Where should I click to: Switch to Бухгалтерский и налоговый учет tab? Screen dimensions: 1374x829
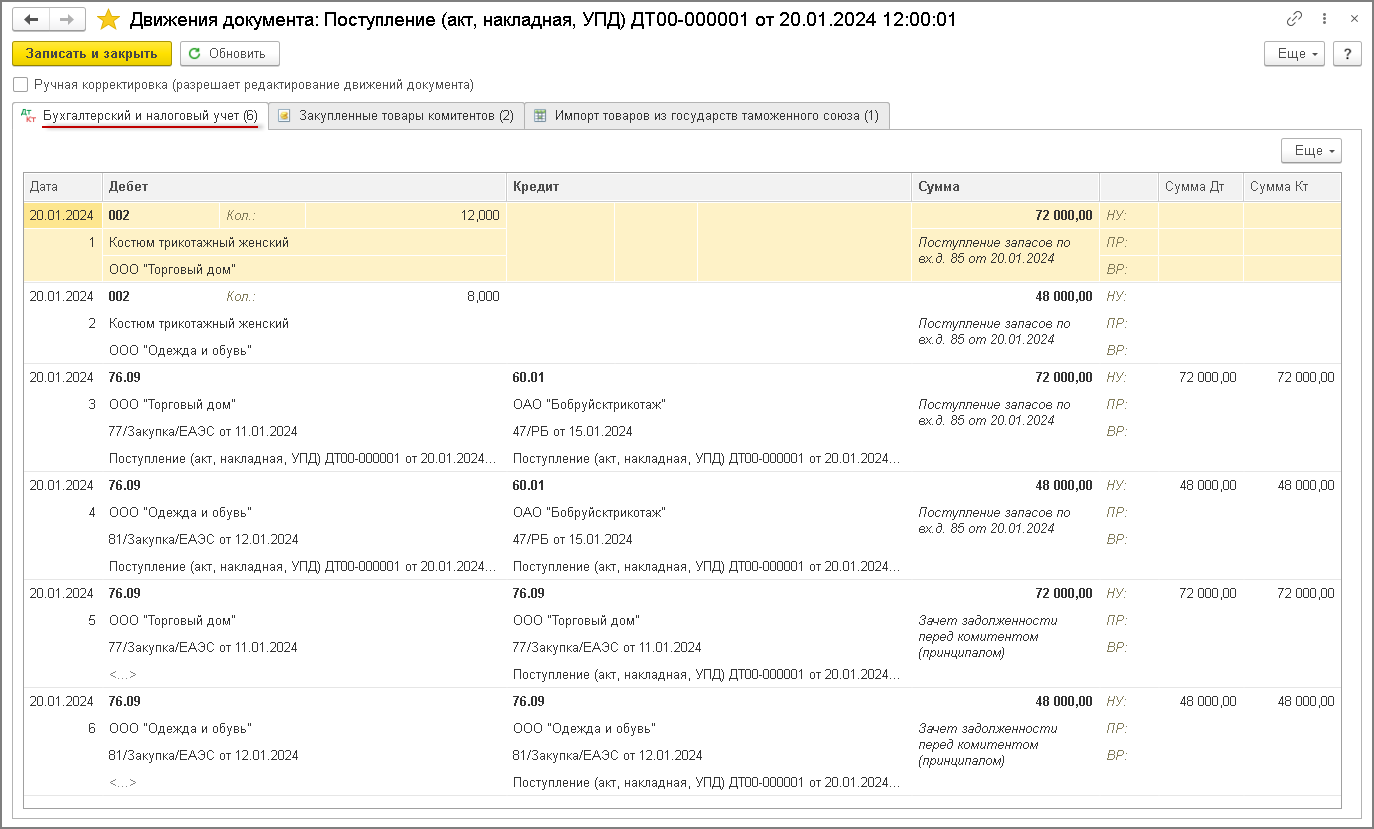140,116
